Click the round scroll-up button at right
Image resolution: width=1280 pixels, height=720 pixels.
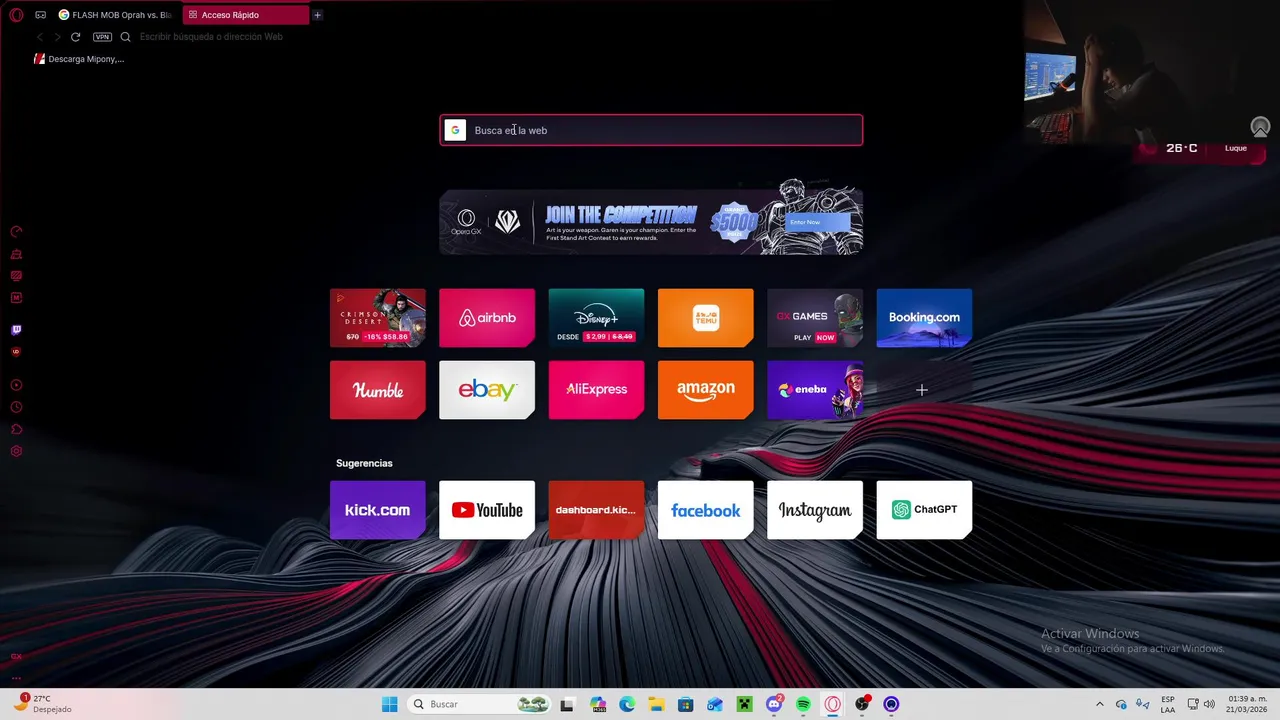(1260, 127)
